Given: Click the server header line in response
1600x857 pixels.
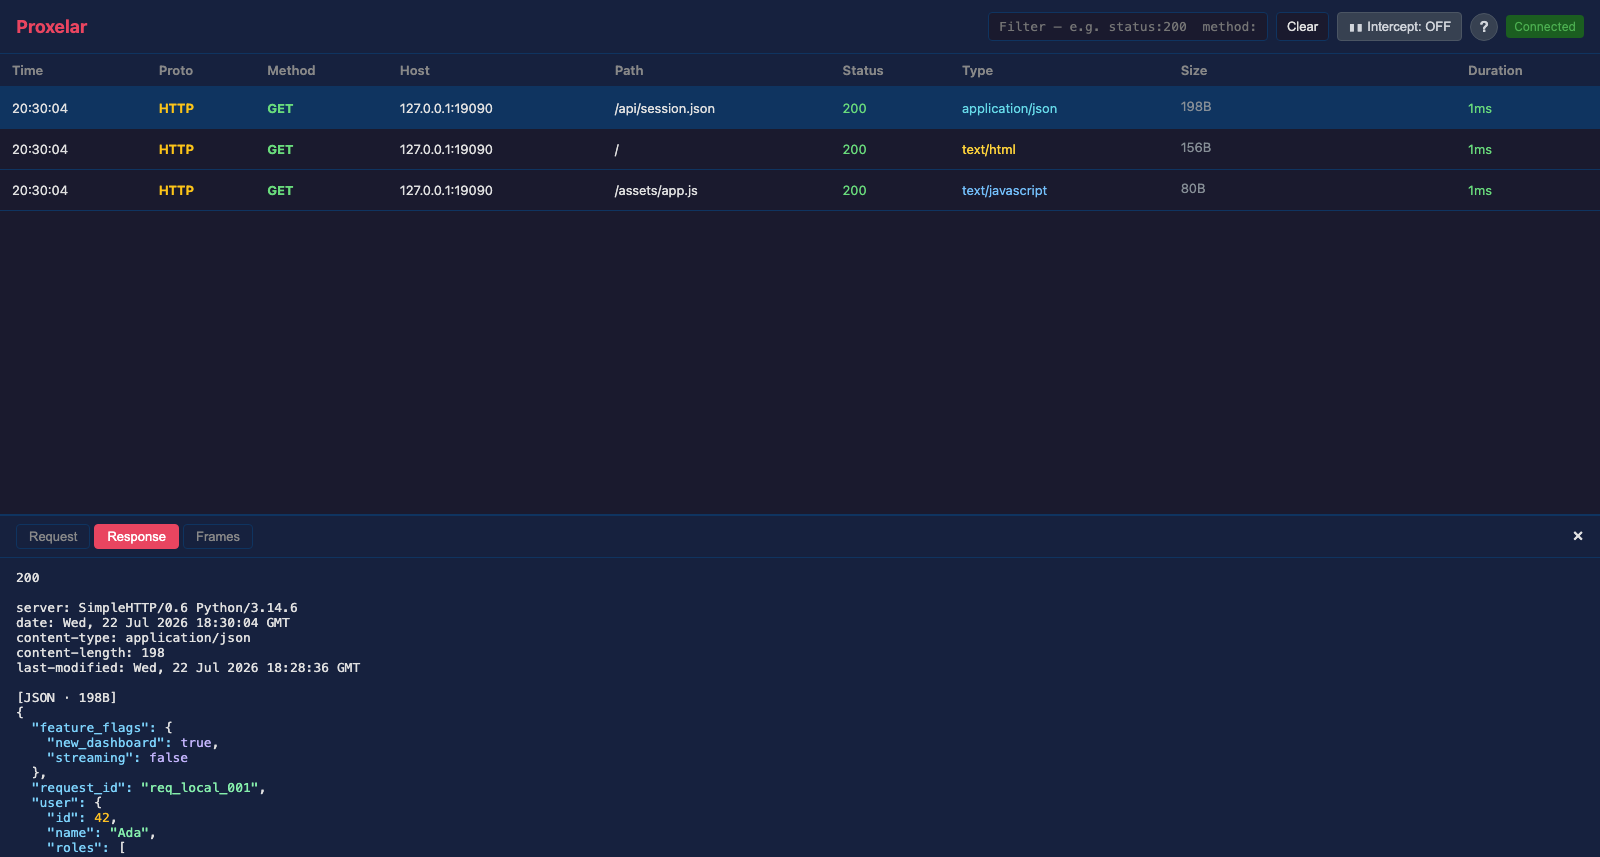Looking at the screenshot, I should coord(157,608).
